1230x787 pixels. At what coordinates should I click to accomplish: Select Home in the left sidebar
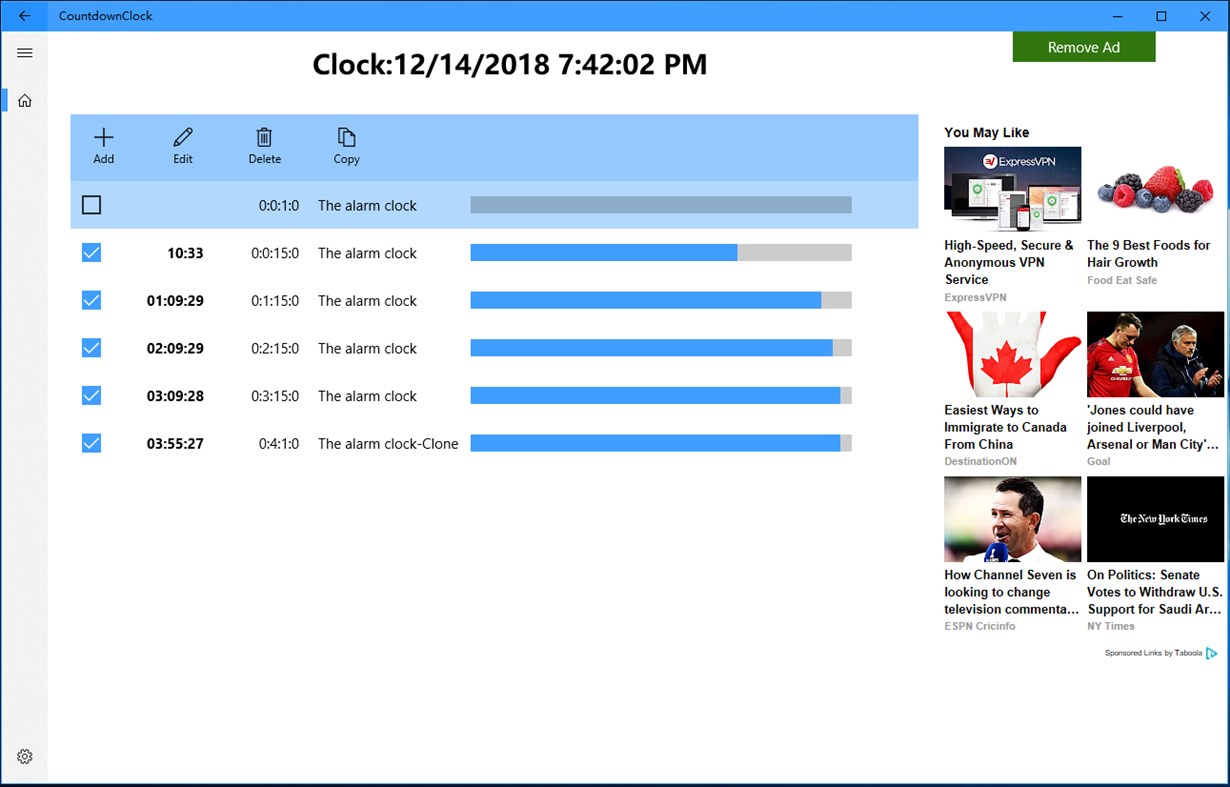point(24,100)
